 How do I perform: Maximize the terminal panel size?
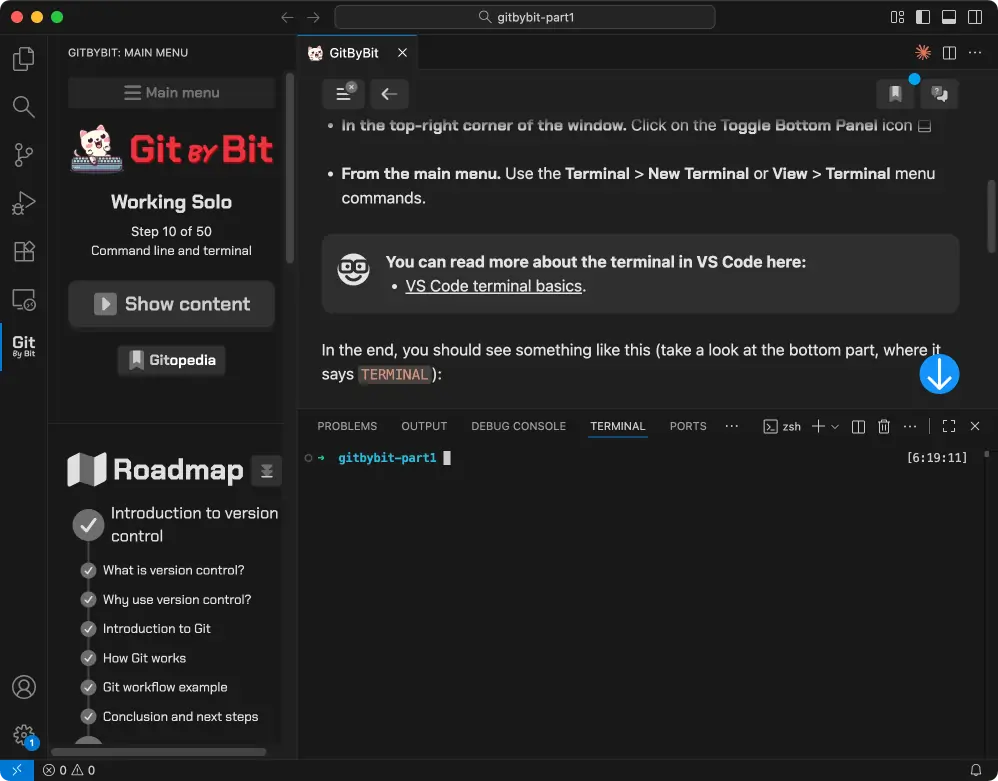click(949, 426)
